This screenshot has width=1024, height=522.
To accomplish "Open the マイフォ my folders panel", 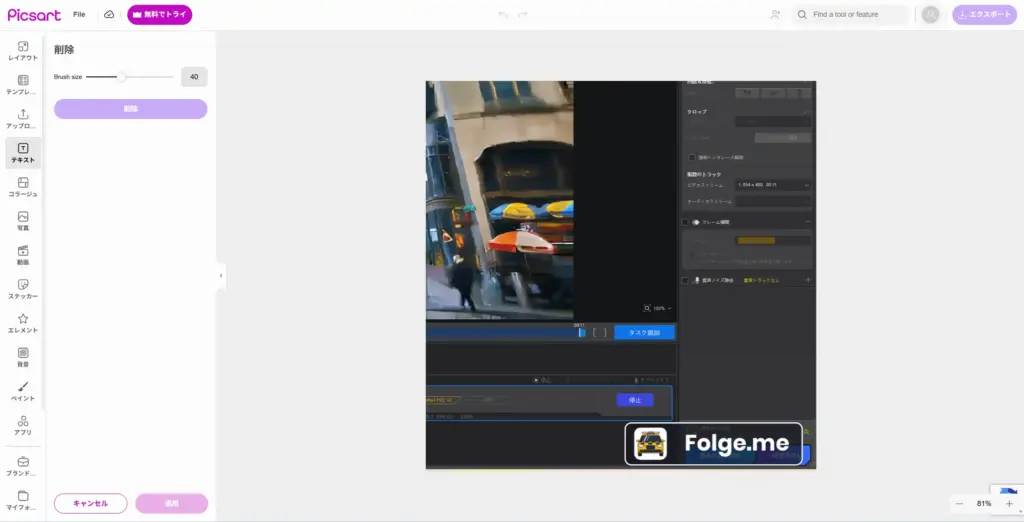I will click(x=23, y=500).
